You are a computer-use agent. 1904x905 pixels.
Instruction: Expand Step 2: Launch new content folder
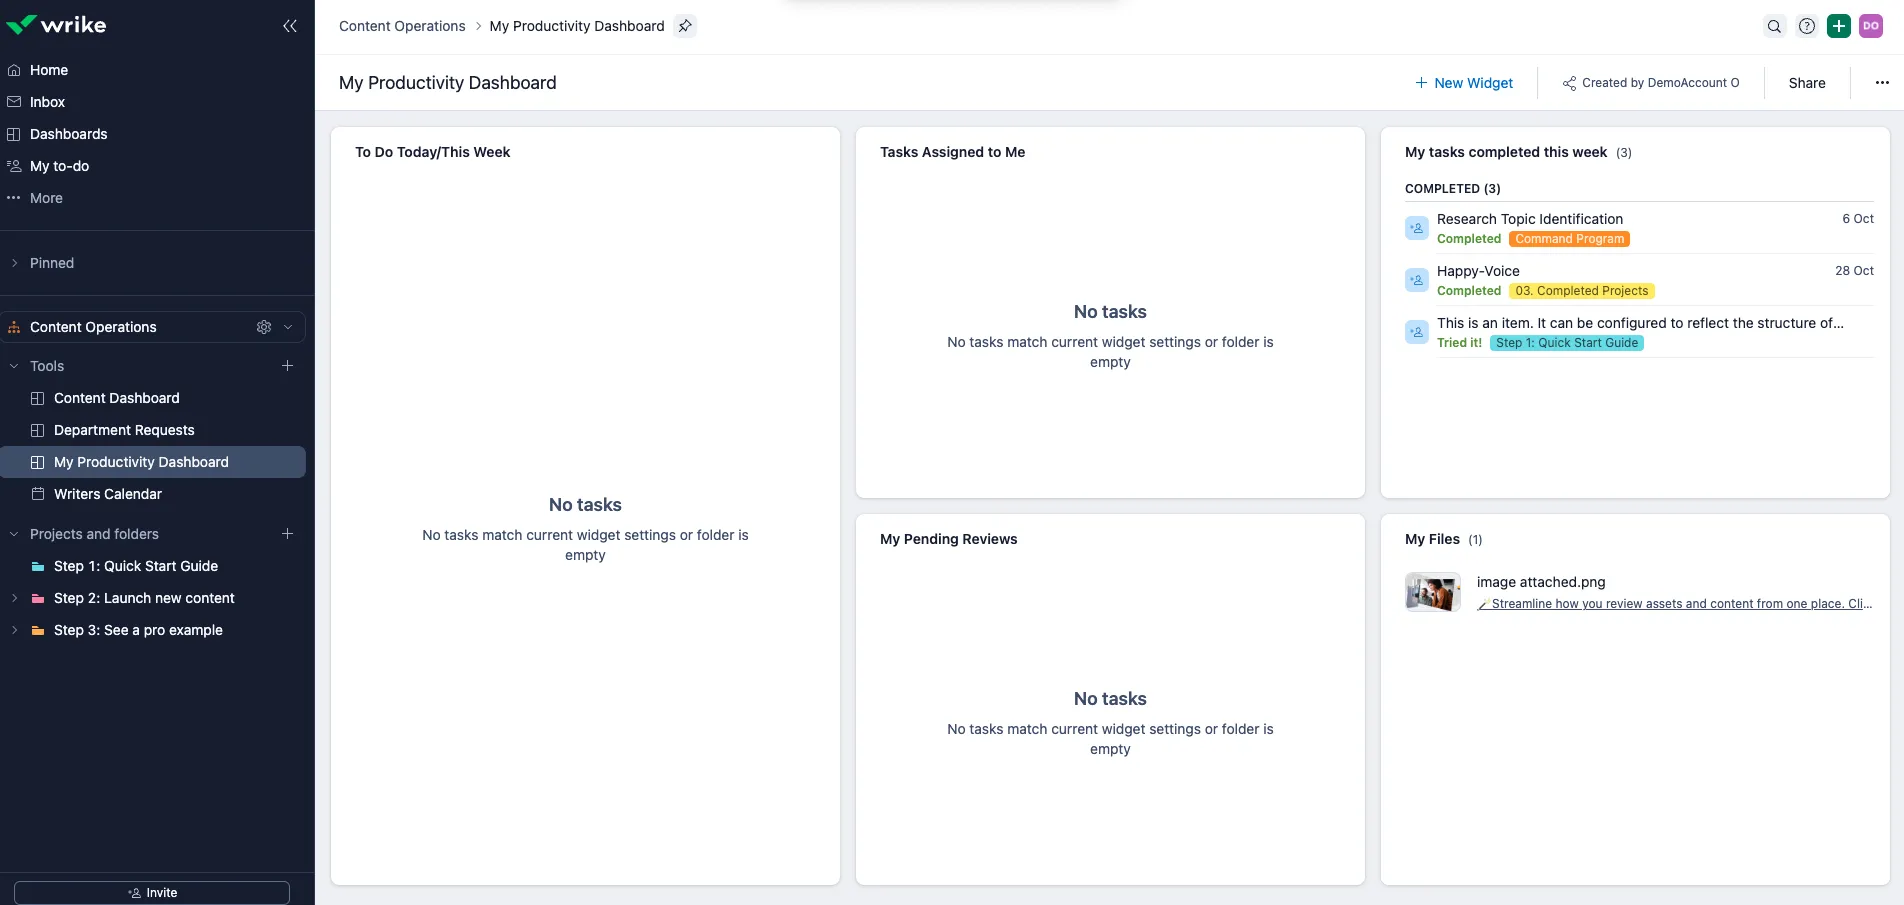coord(14,598)
